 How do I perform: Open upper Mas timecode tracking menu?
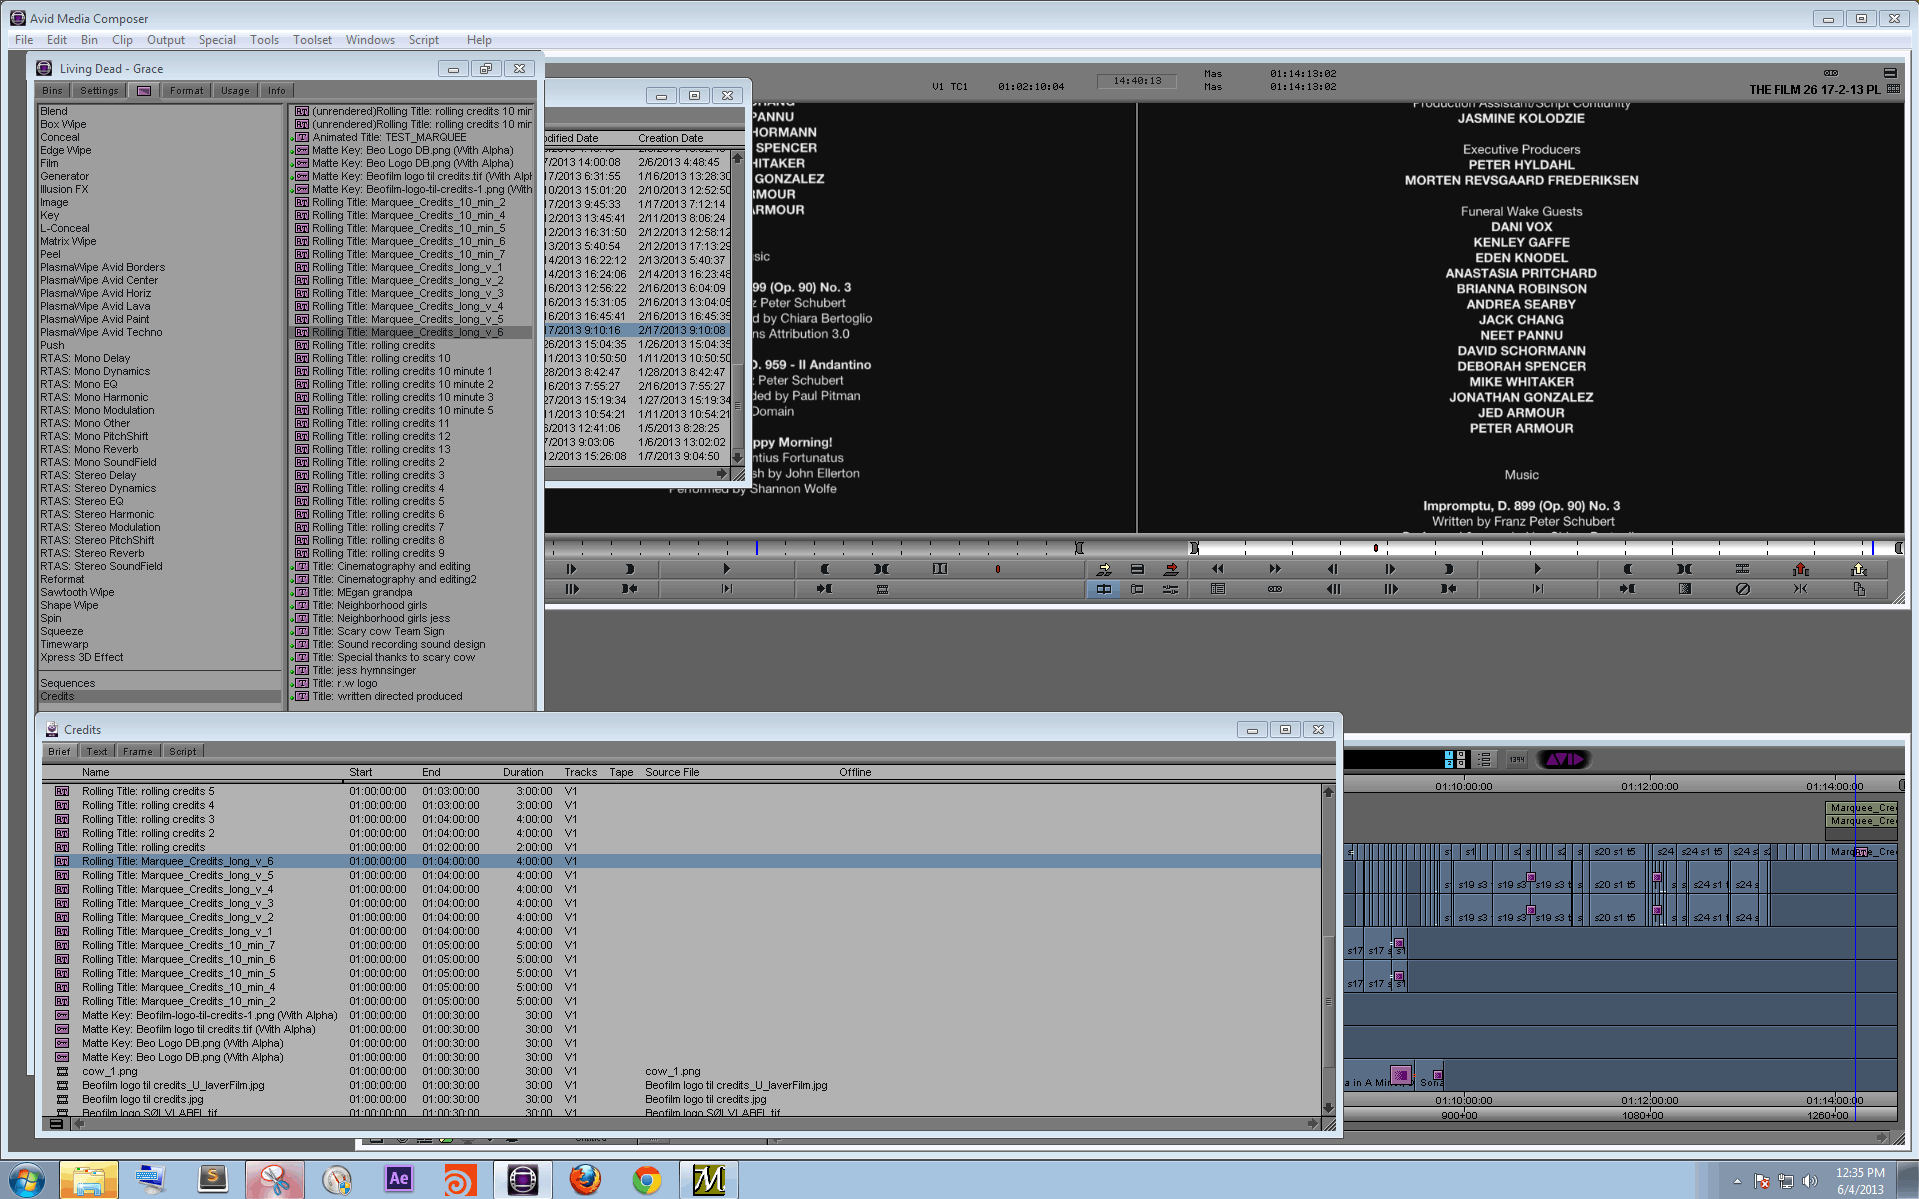pyautogui.click(x=1213, y=74)
